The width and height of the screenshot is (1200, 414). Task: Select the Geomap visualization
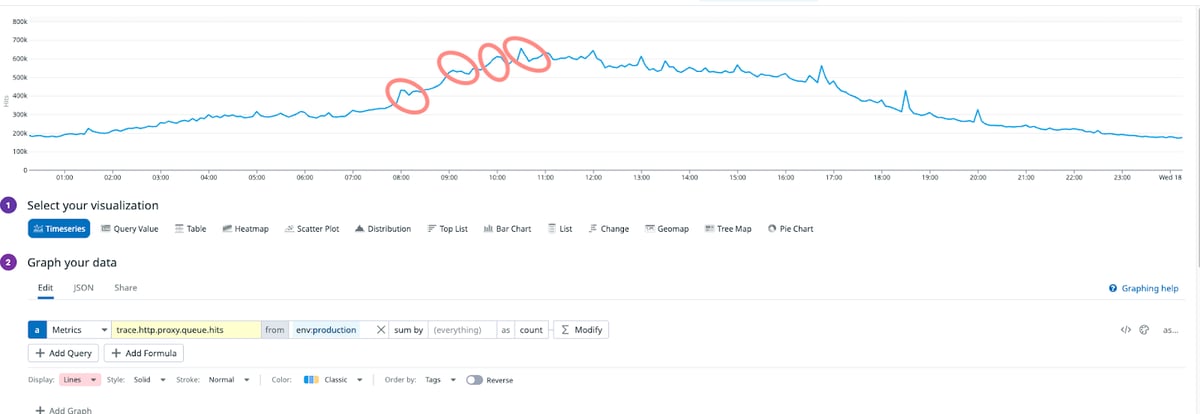pyautogui.click(x=666, y=229)
